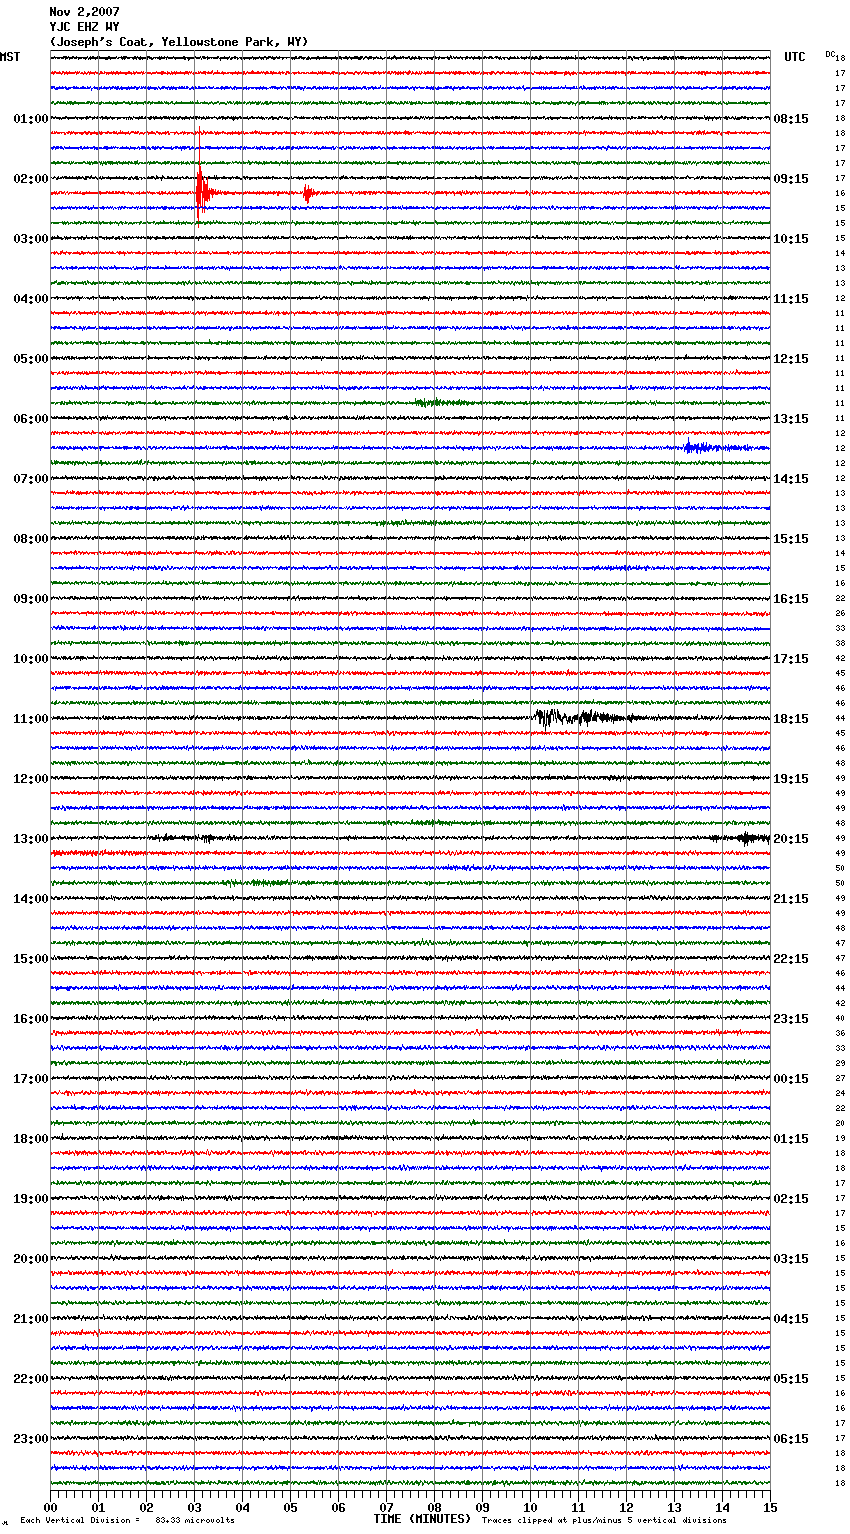This screenshot has height=1534, width=850.
Task: Select the 13:00 MST time label
Action: [30, 839]
